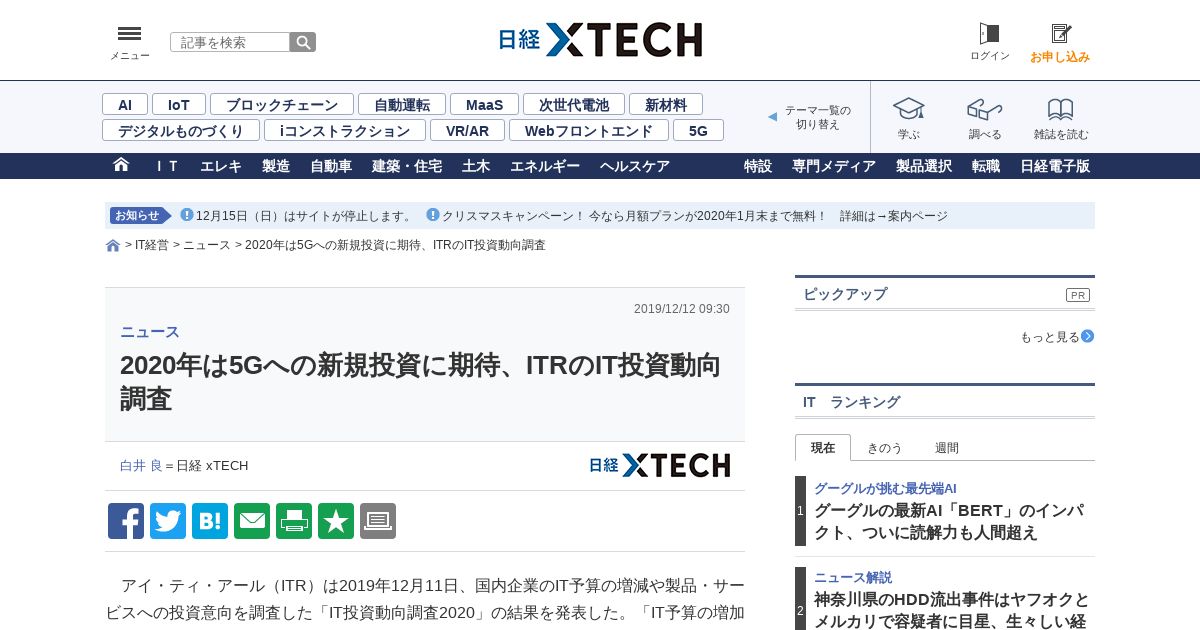This screenshot has width=1200, height=630.
Task: Open the 製造 navigation menu
Action: point(276,166)
